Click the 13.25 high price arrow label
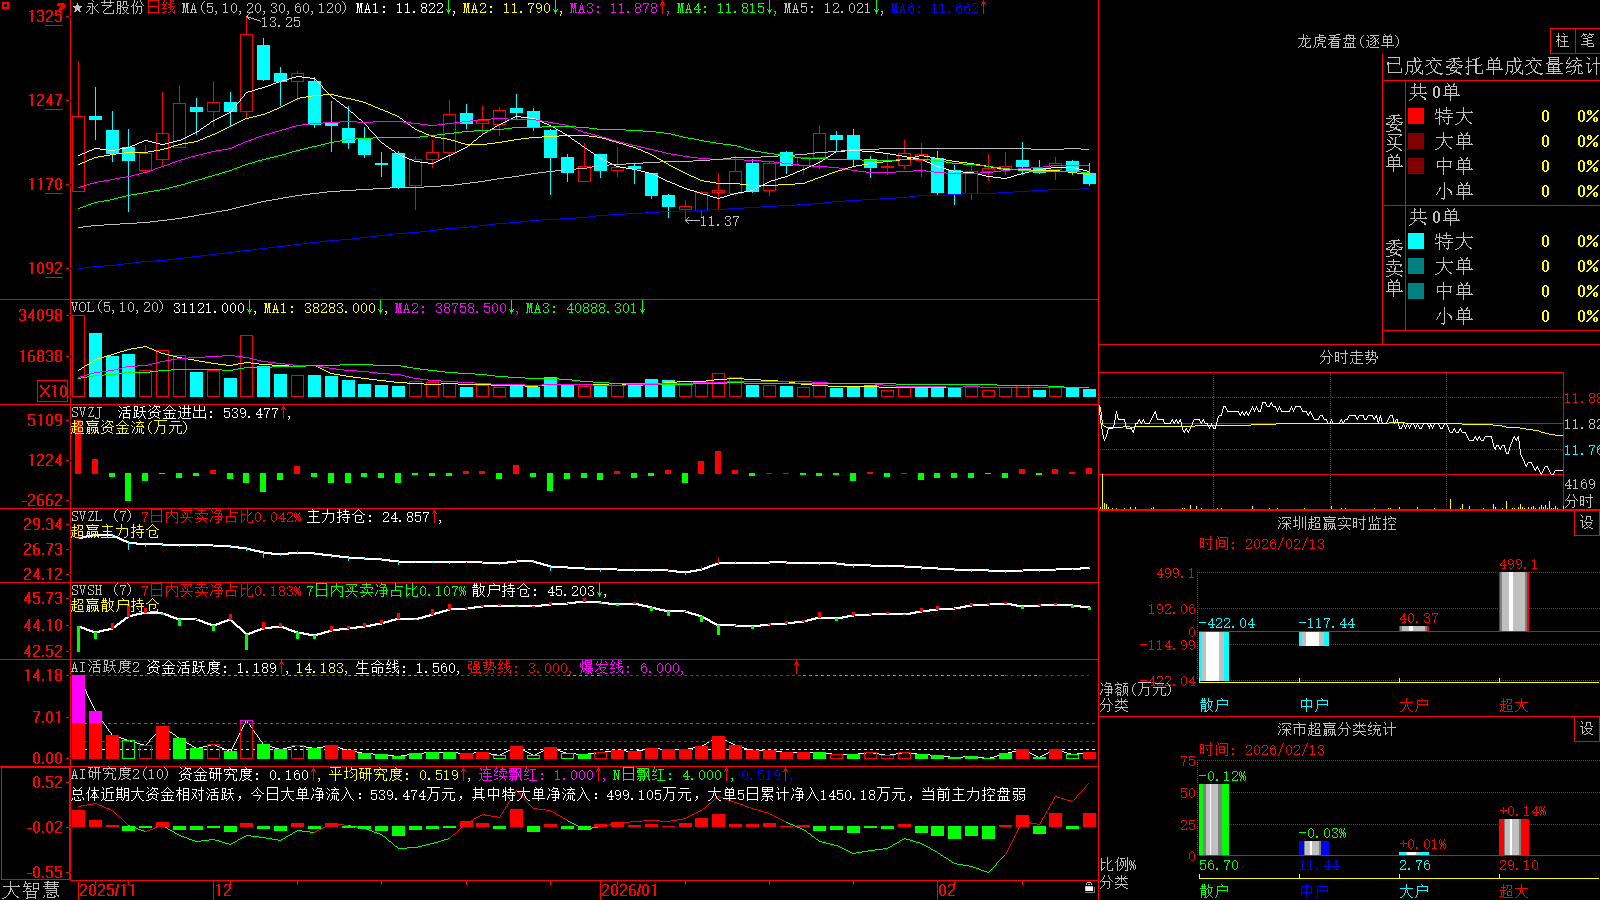 (x=273, y=22)
